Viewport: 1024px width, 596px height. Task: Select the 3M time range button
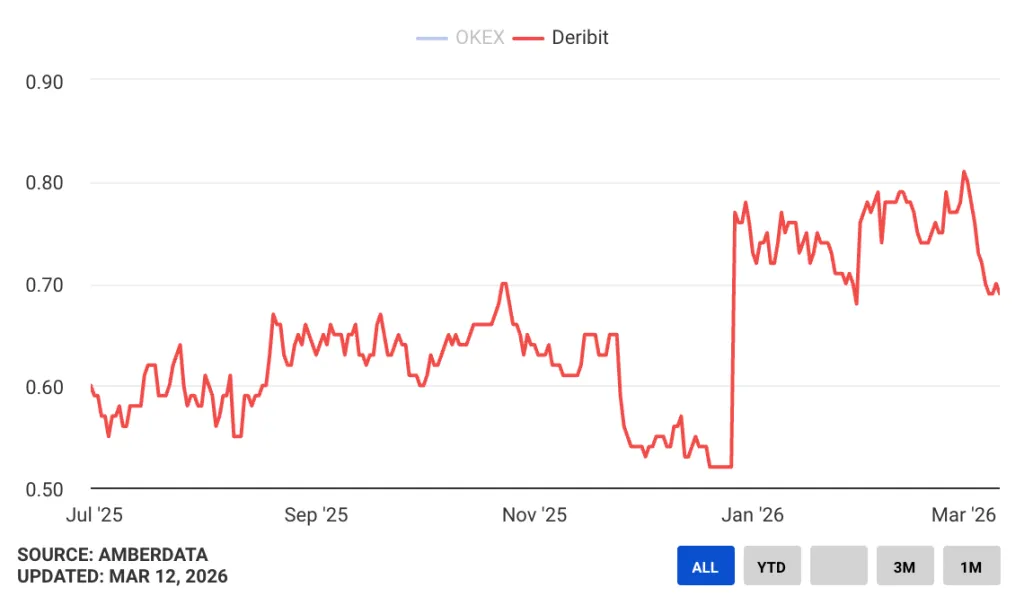pos(904,566)
